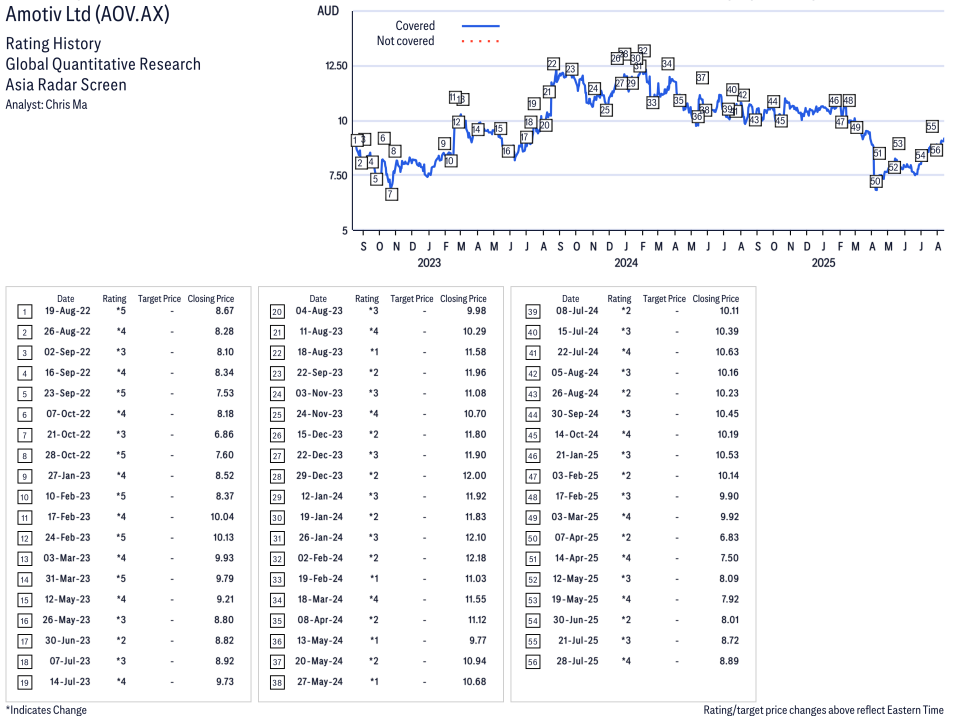Select closing price 9.73 for 14-Jul-23

[x=225, y=681]
